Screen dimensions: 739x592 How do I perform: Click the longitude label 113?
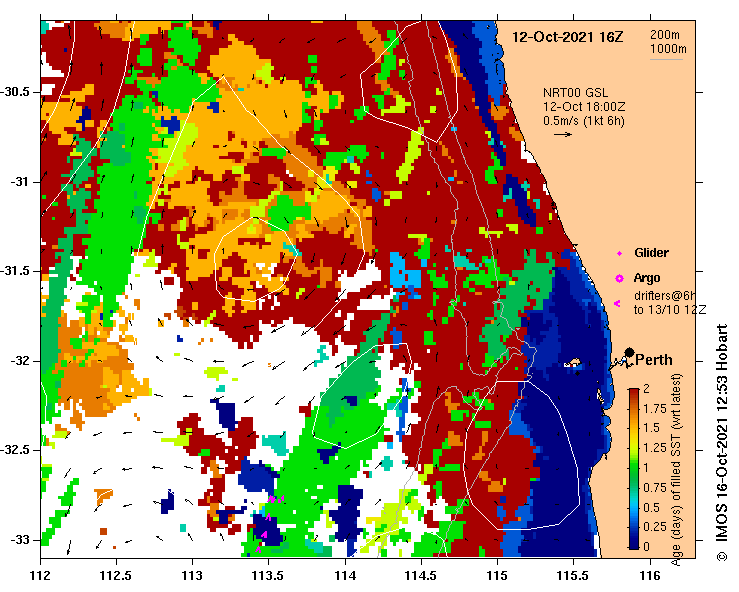pyautogui.click(x=192, y=576)
